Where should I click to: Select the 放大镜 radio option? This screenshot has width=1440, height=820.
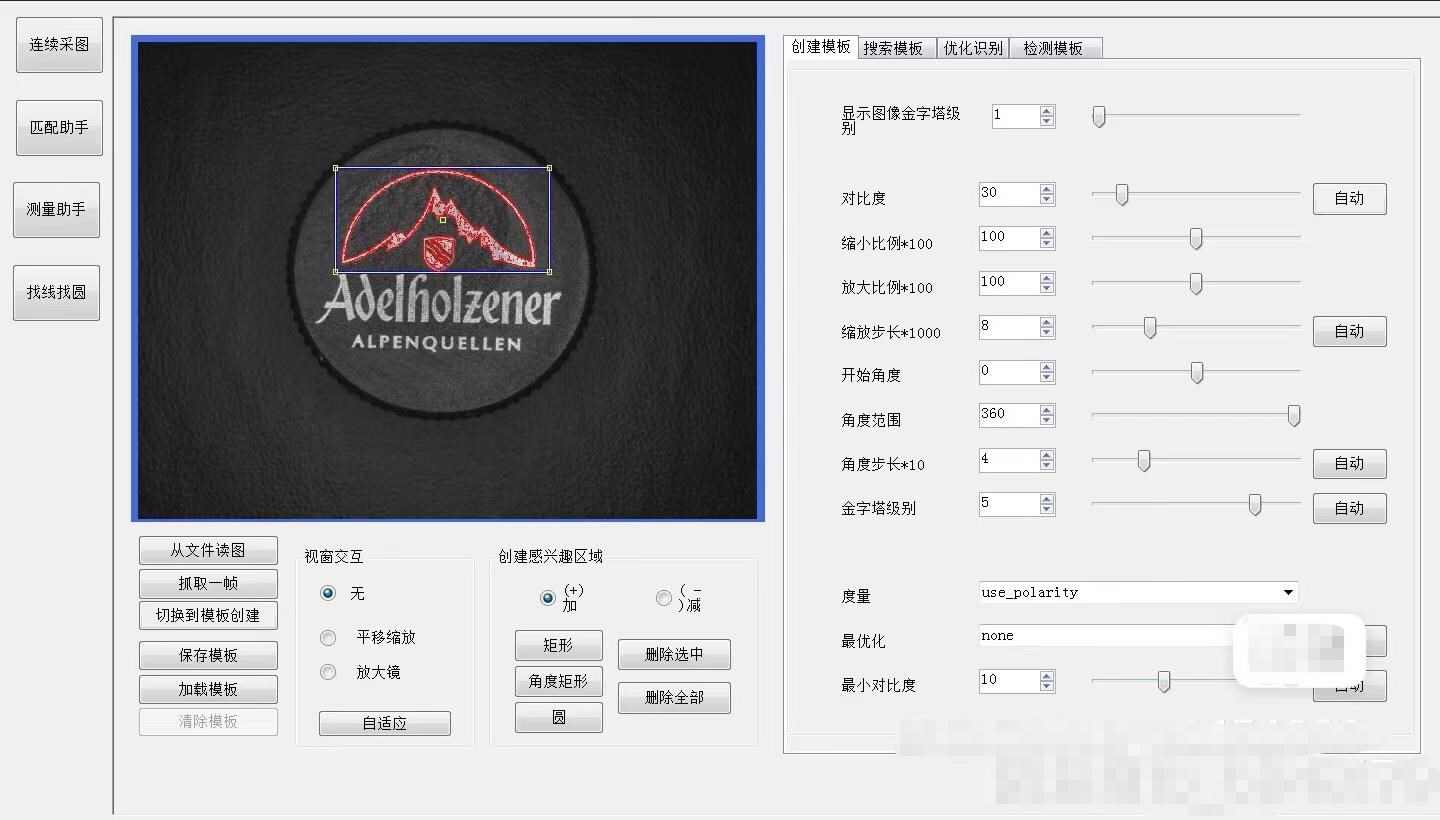pos(328,672)
